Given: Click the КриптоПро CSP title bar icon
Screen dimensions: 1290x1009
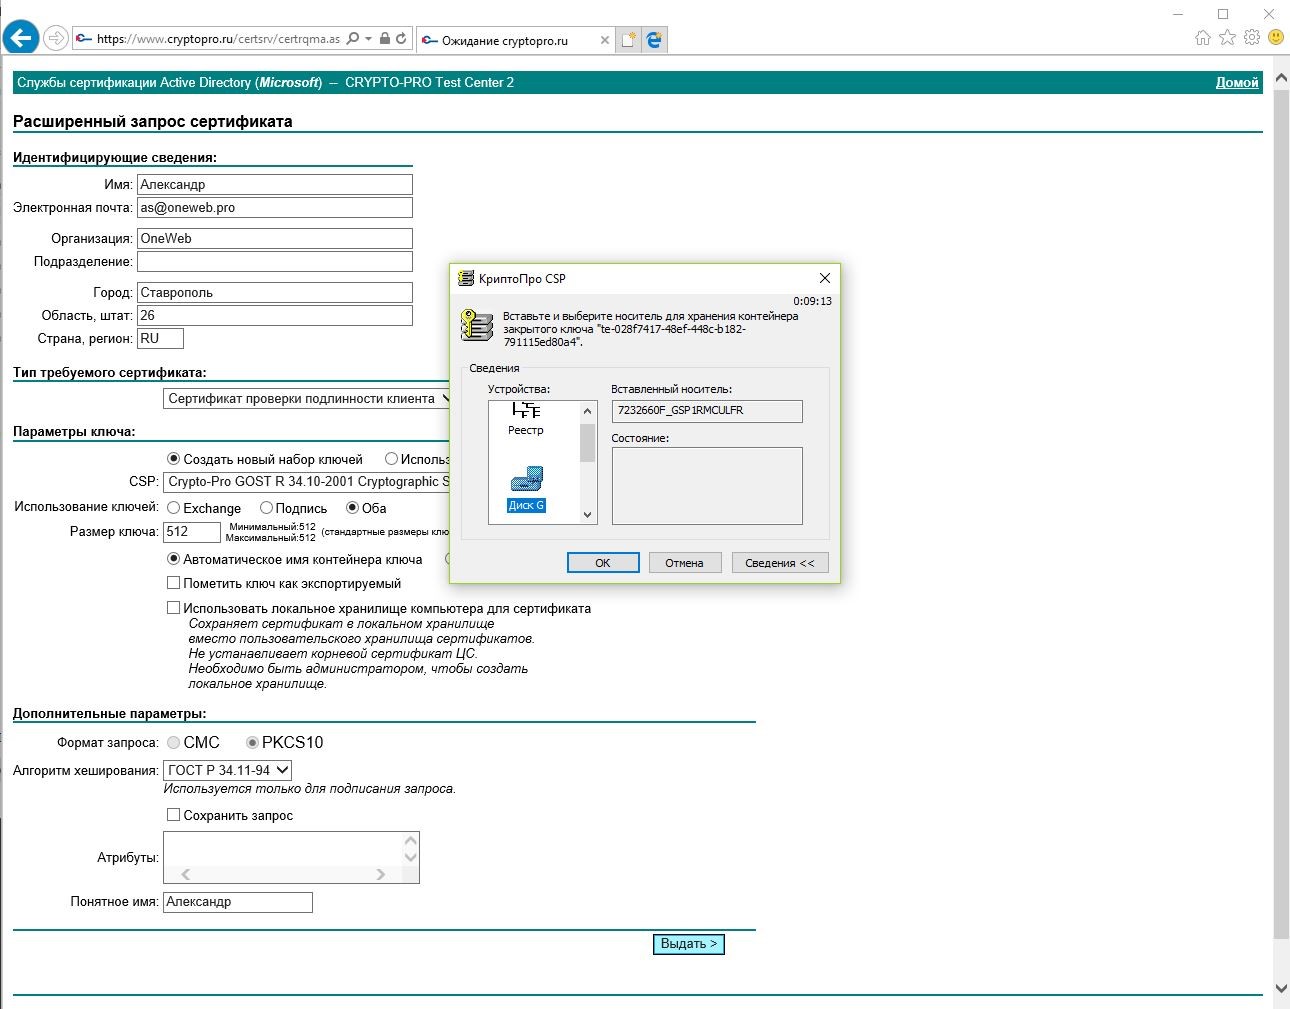Looking at the screenshot, I should 466,278.
